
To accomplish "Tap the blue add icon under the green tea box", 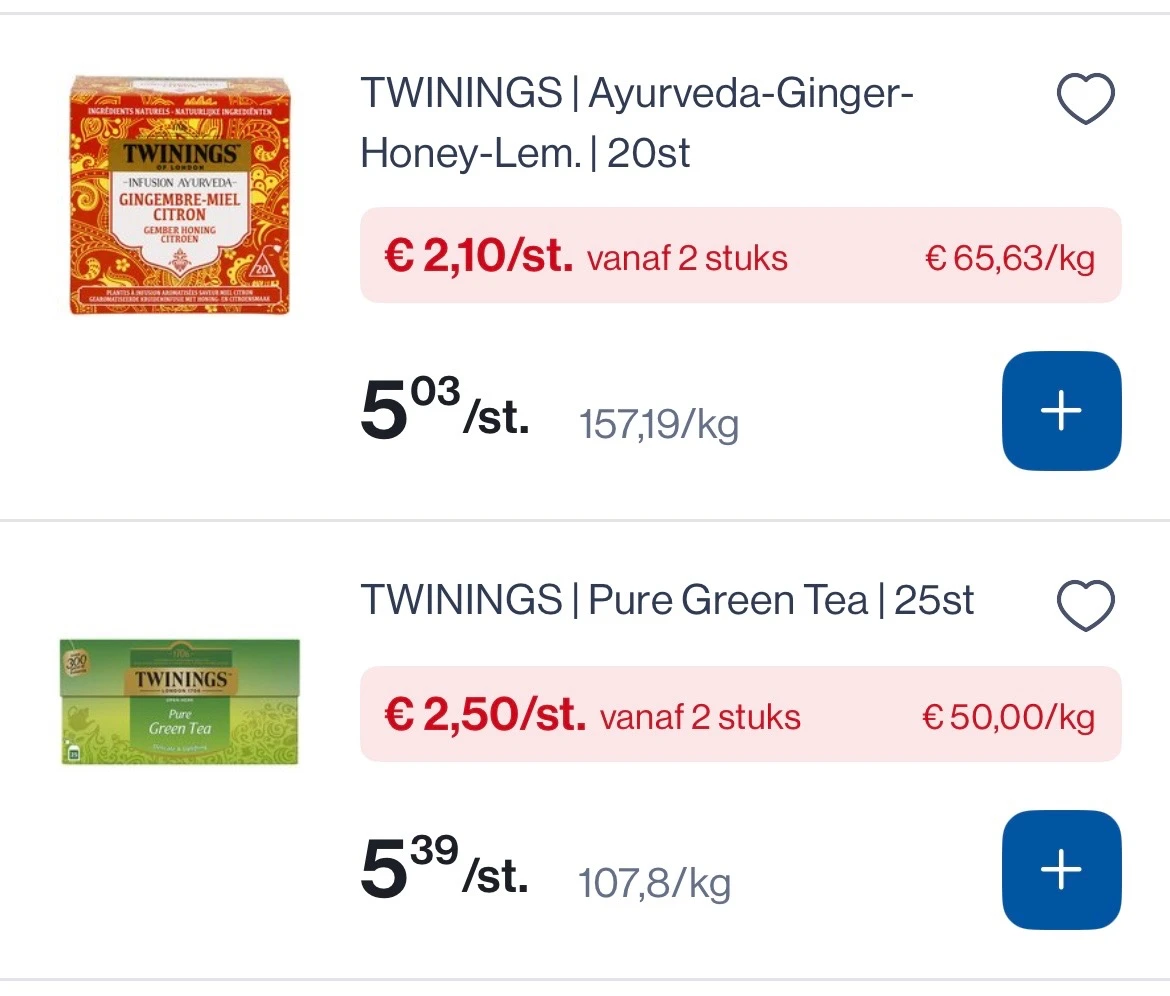I will point(1062,869).
